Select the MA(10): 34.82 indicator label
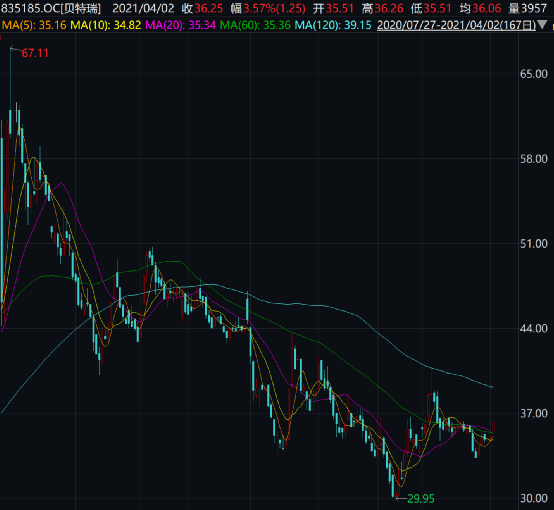554x510 pixels. pyautogui.click(x=106, y=25)
